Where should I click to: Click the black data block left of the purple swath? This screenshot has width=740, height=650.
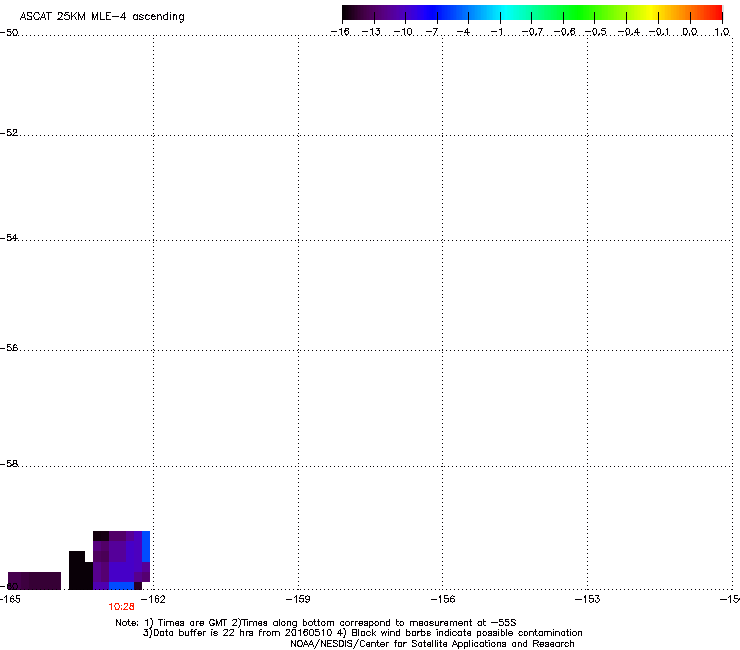tap(81, 570)
